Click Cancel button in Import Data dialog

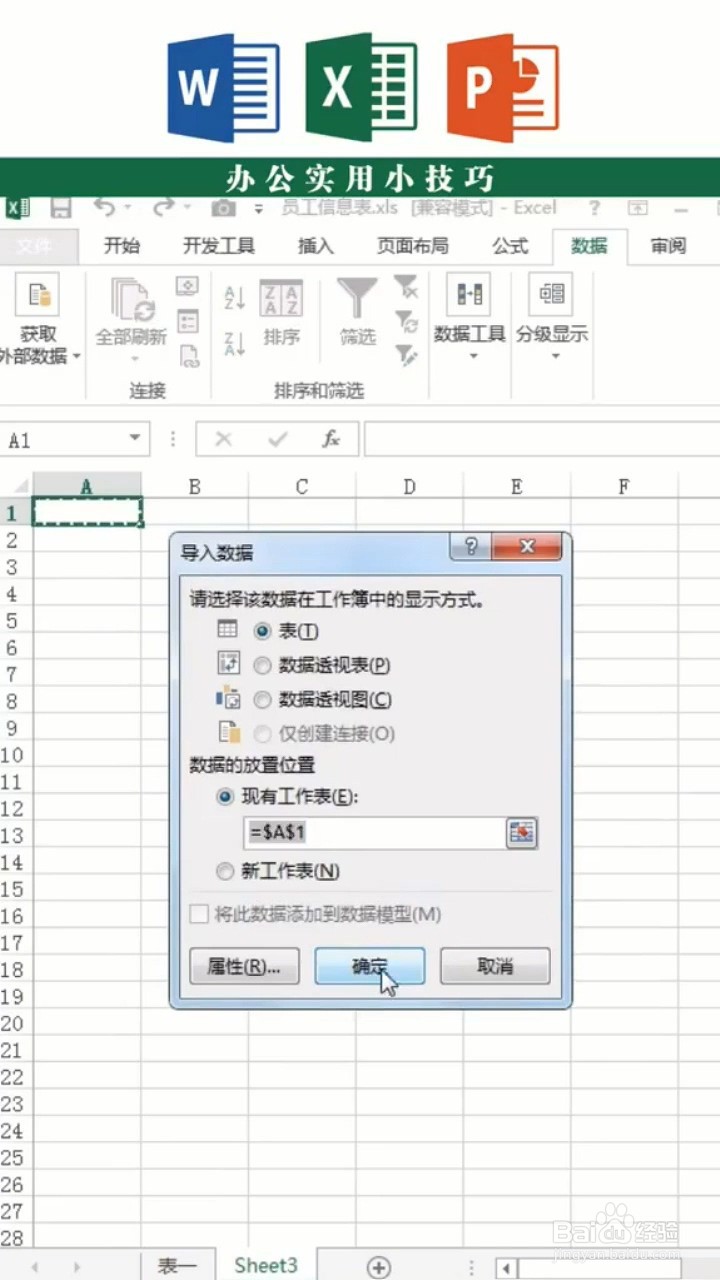(x=495, y=966)
